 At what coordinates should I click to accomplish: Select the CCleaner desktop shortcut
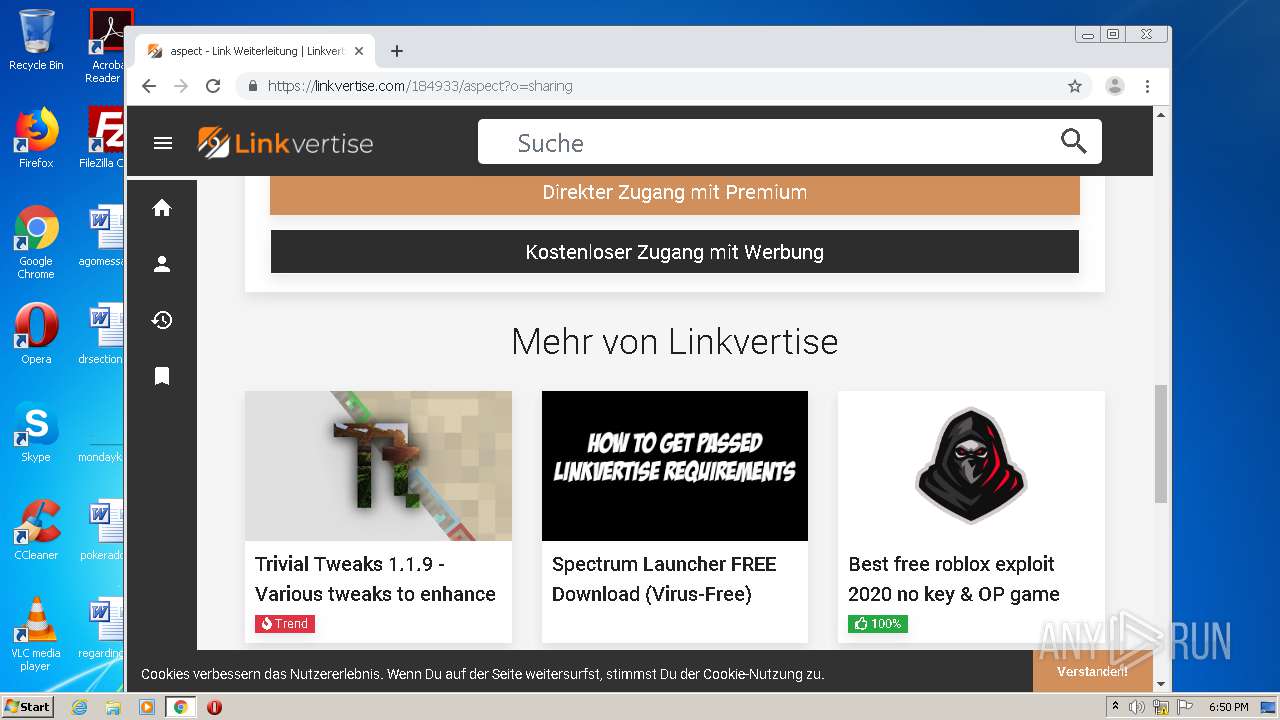pos(36,530)
